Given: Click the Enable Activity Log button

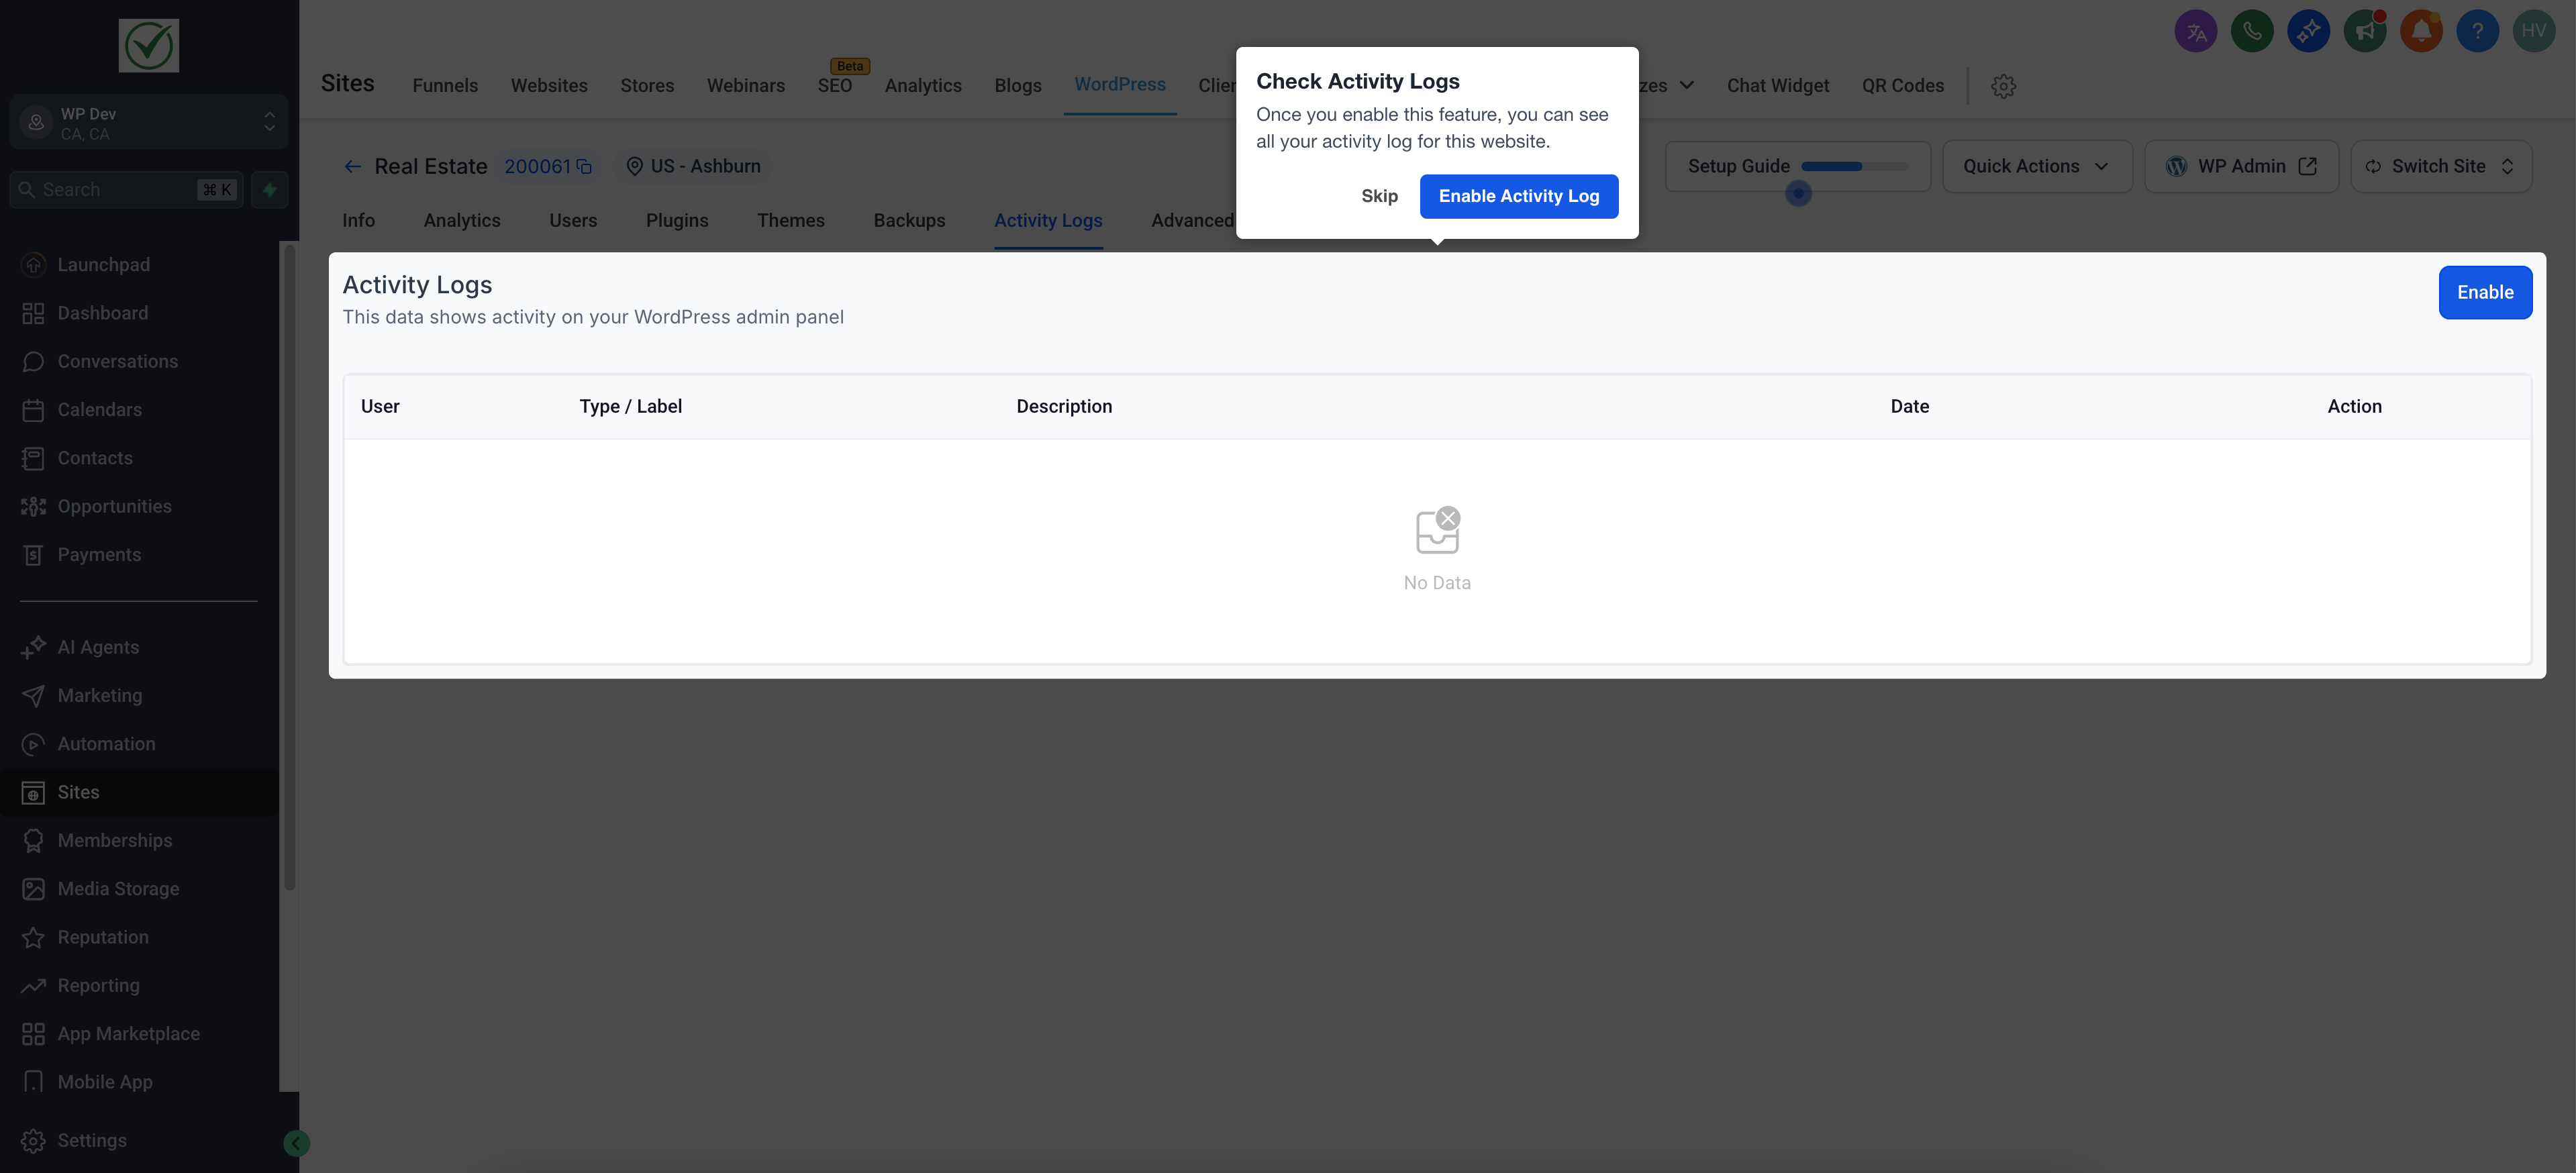Looking at the screenshot, I should (x=1518, y=197).
